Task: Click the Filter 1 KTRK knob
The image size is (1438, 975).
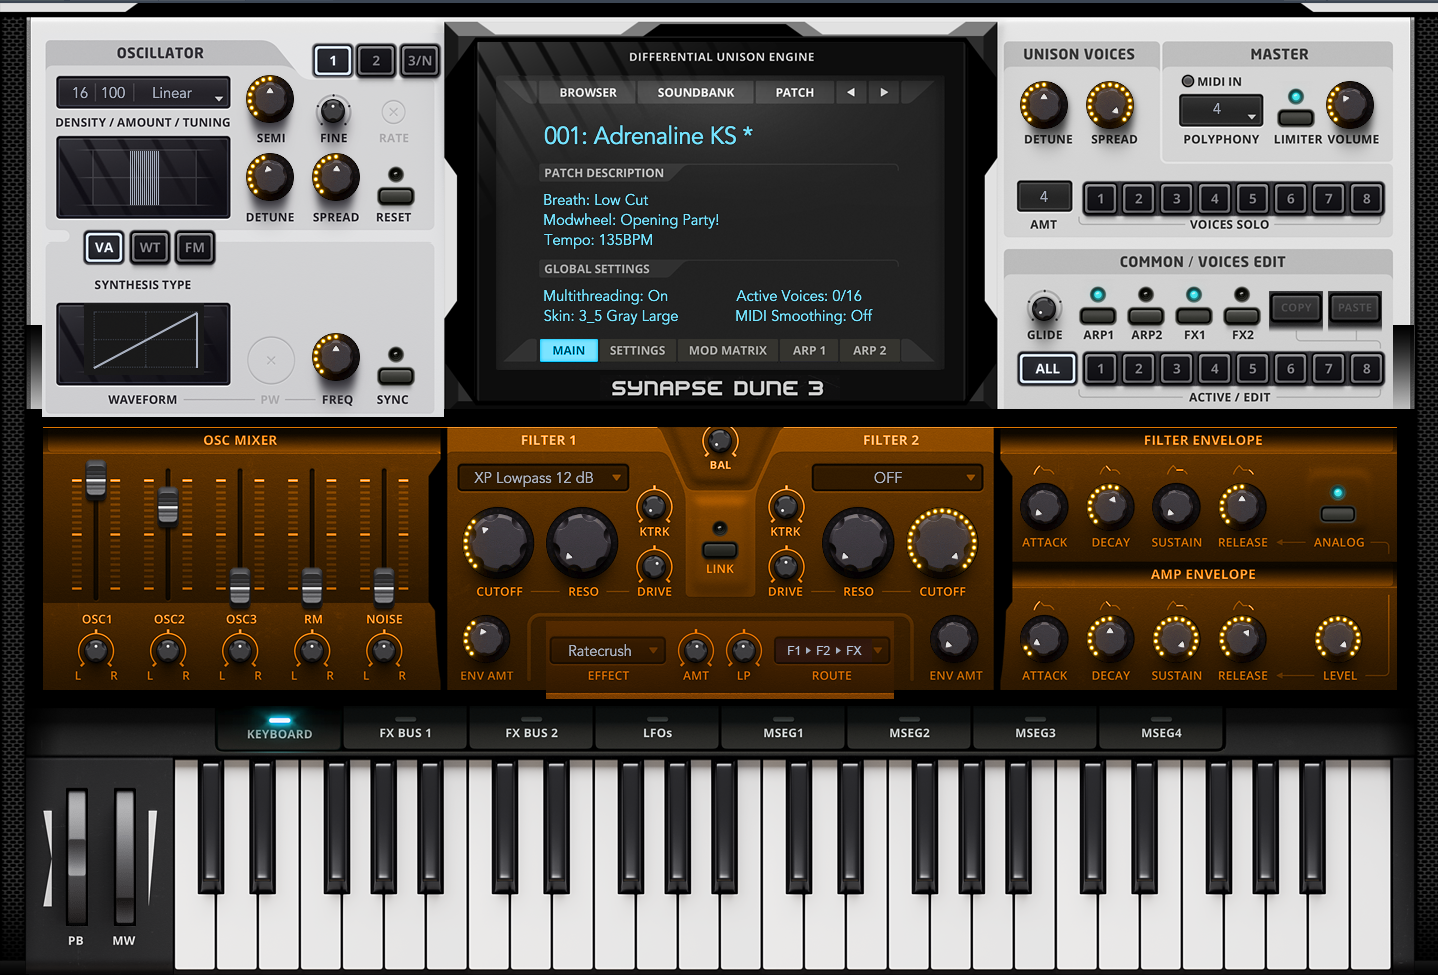Action: [x=654, y=507]
